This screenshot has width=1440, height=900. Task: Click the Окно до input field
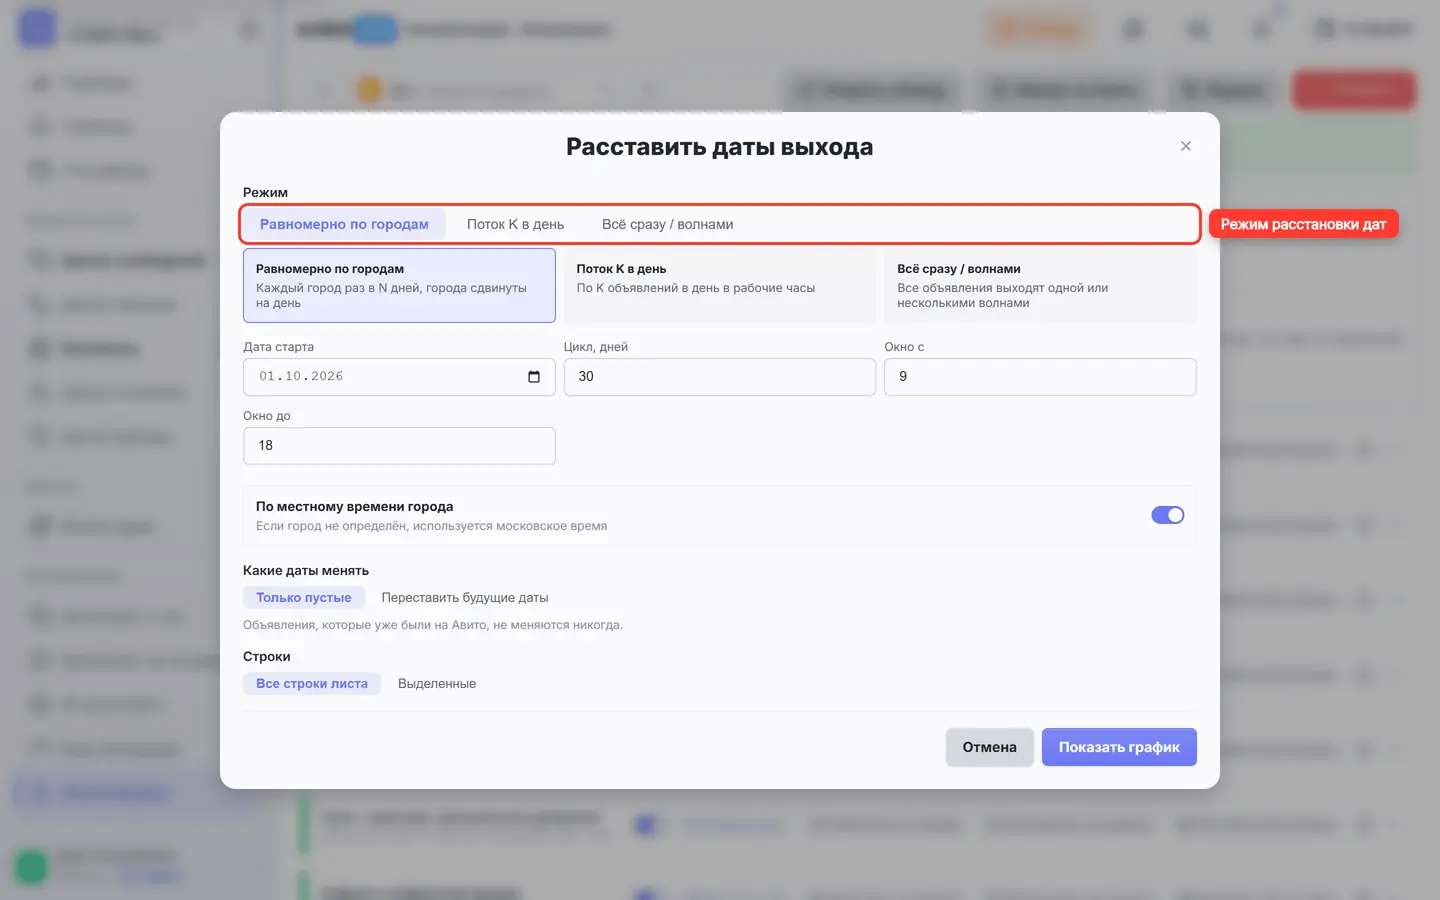click(399, 446)
